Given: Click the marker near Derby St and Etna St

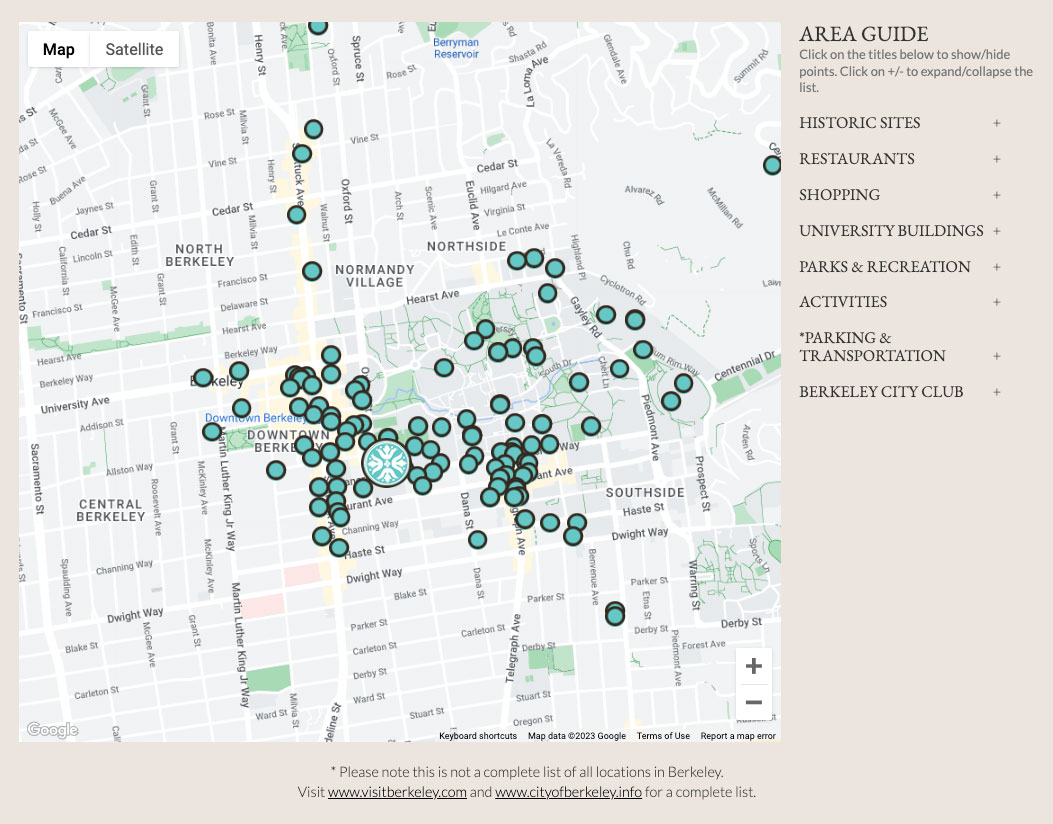Looking at the screenshot, I should [615, 615].
